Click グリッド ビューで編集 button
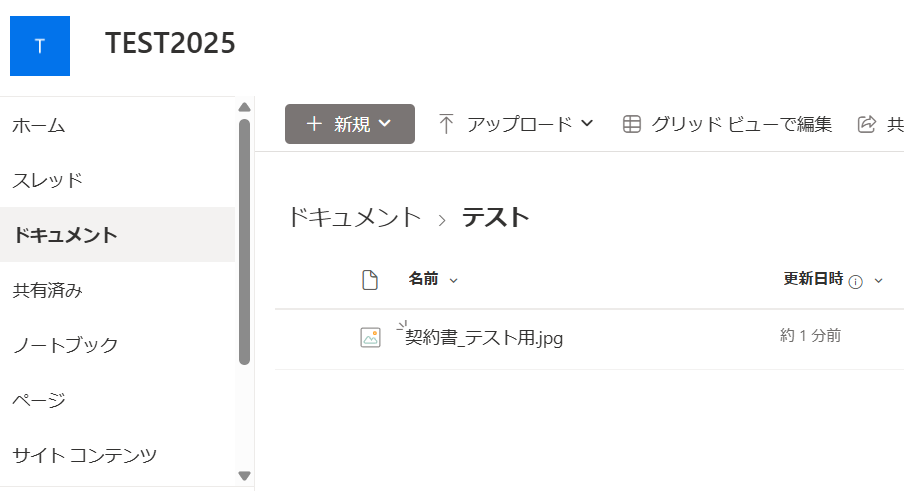The width and height of the screenshot is (904, 491). click(x=741, y=124)
